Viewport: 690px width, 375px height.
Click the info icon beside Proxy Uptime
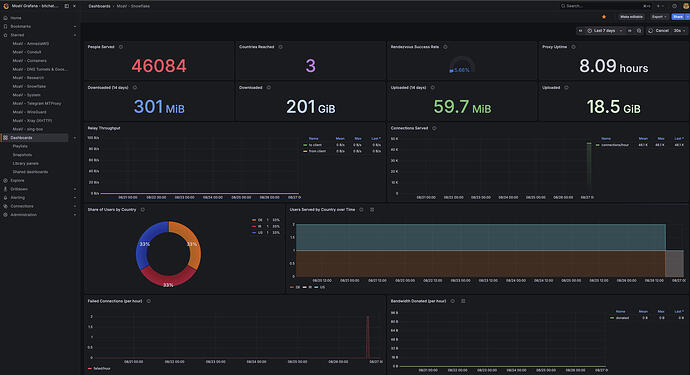click(573, 47)
